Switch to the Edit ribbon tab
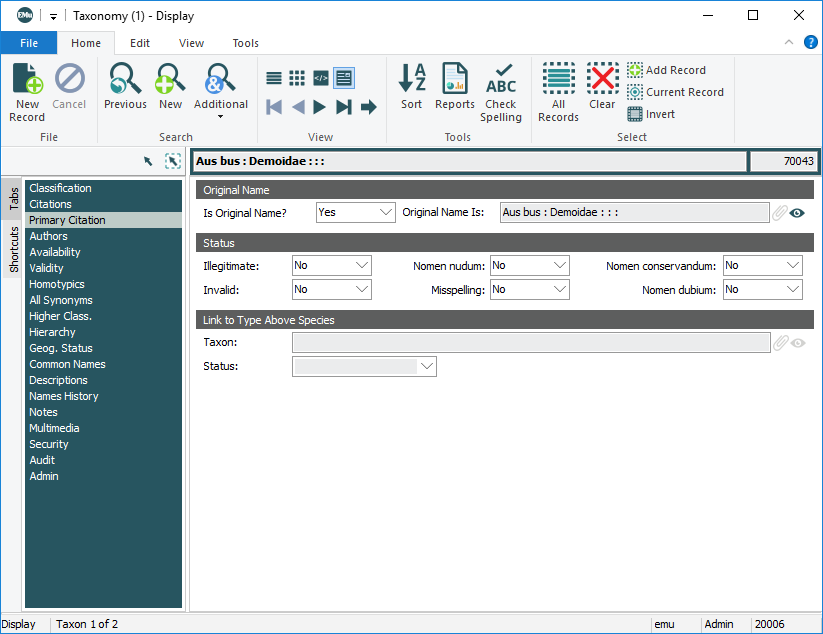The image size is (823, 634). click(x=140, y=43)
